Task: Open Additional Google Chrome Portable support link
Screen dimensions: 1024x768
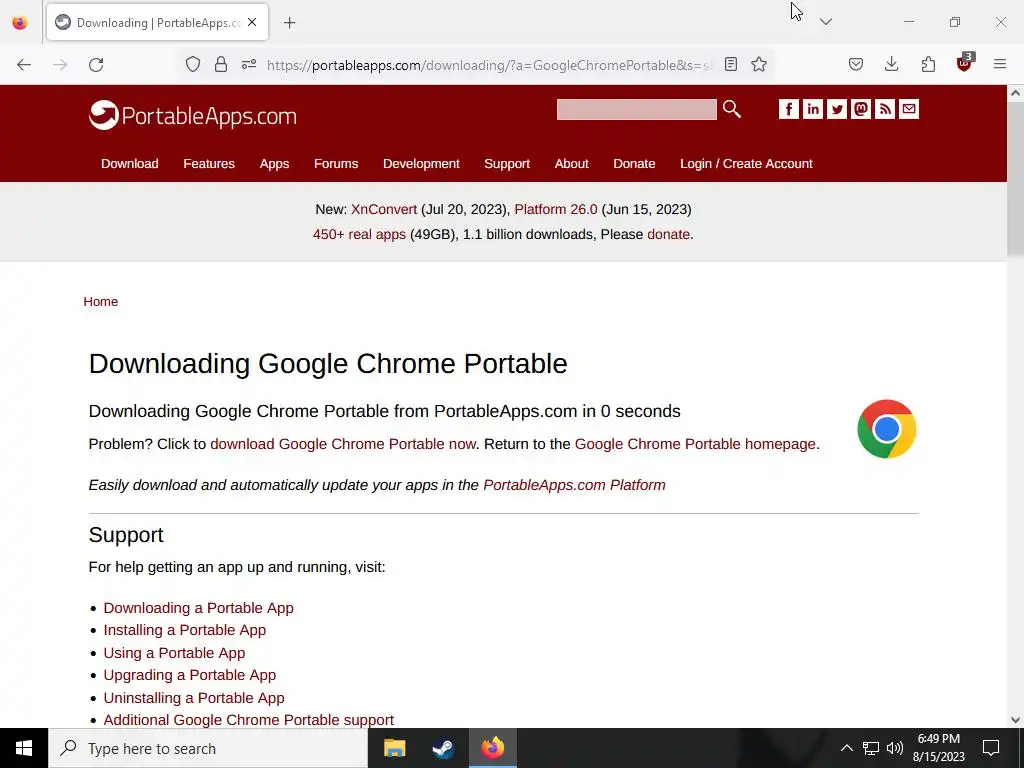Action: pos(249,720)
